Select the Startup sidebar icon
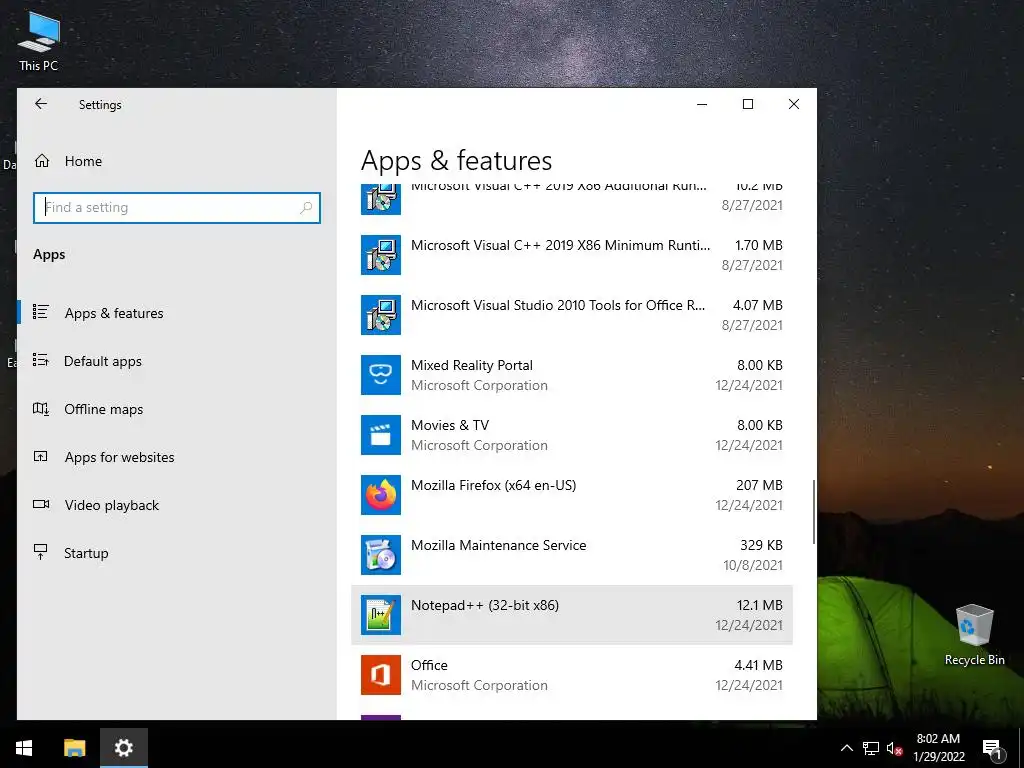Viewport: 1024px width, 768px height. pos(40,552)
